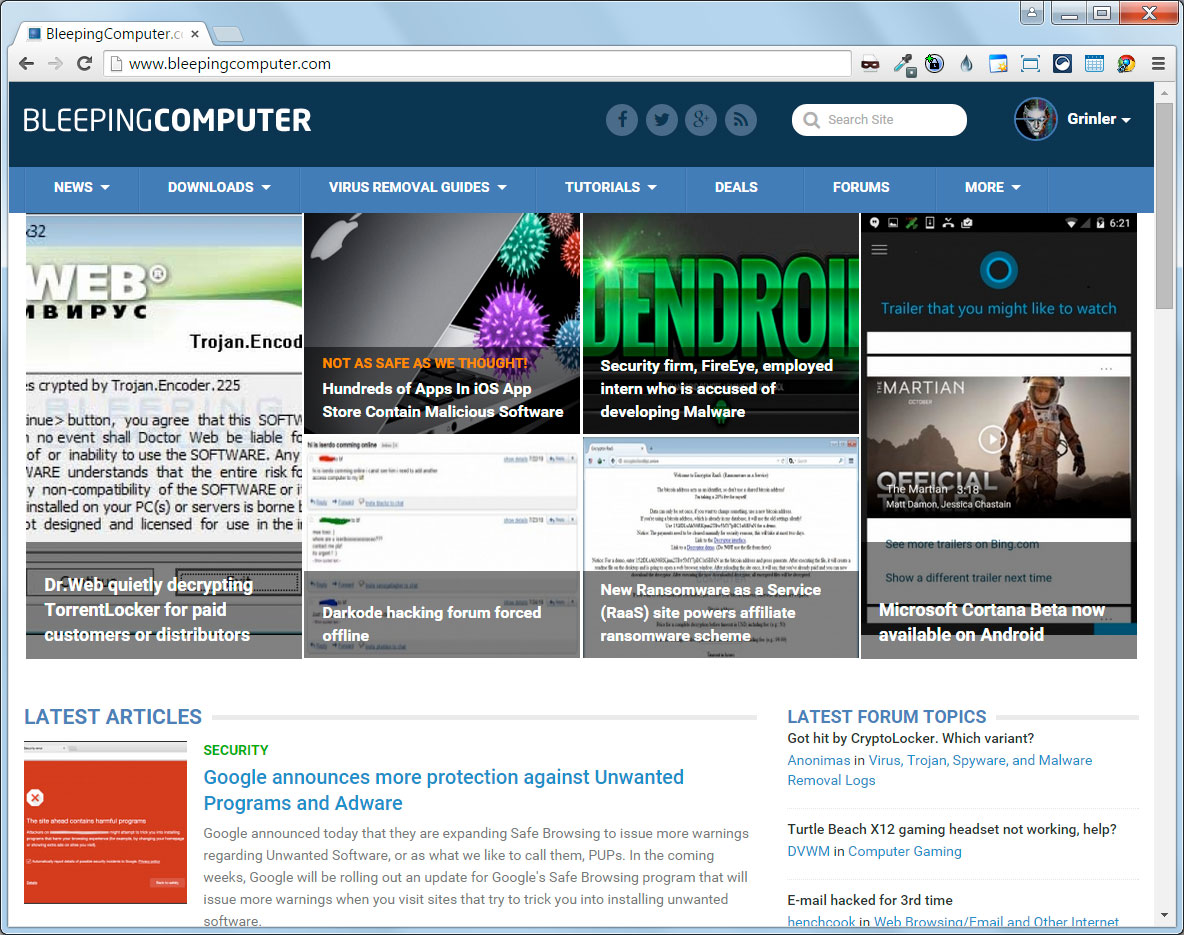Click the BLEEPINGCOMPUTER site logo
Viewport: 1184px width, 935px height.
point(167,120)
